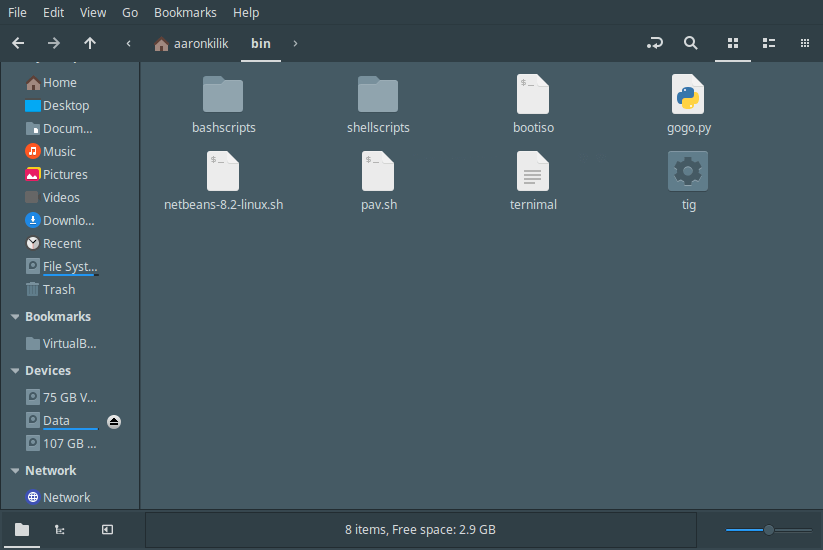Screen dimensions: 823x550
Task: Open Trash from the sidebar
Action: (x=58, y=290)
